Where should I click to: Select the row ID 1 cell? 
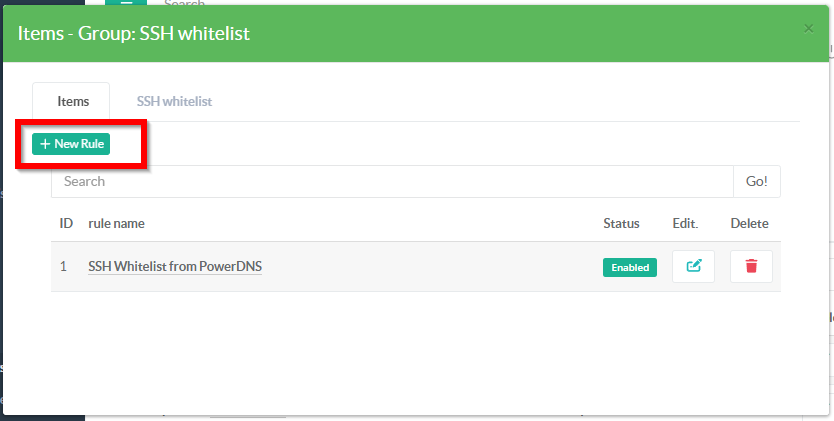click(64, 267)
